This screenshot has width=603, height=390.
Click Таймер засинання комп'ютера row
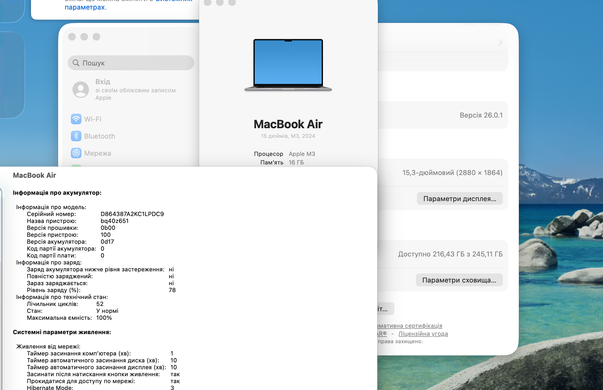(x=100, y=353)
